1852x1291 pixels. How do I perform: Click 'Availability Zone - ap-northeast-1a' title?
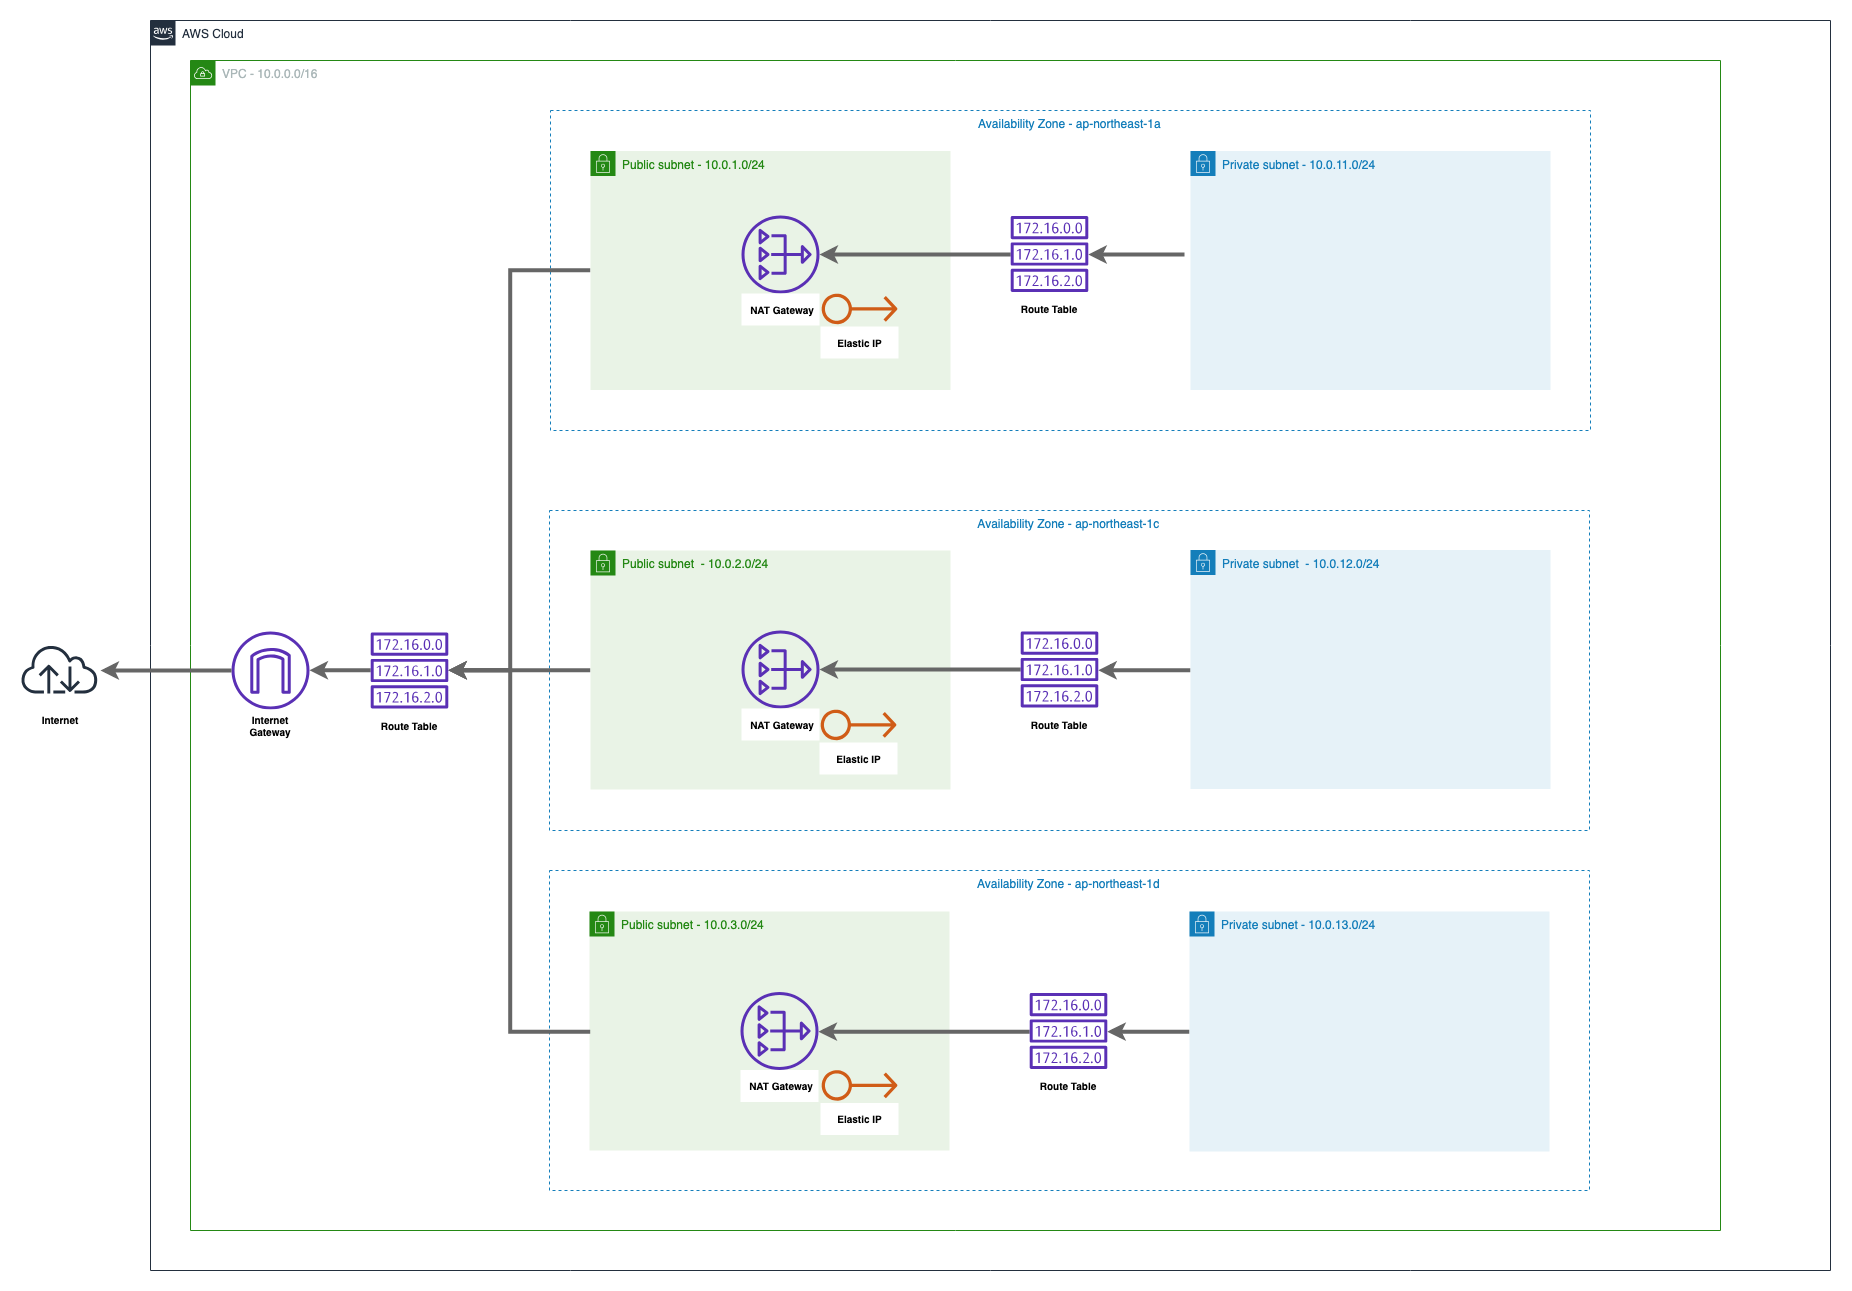click(1069, 124)
